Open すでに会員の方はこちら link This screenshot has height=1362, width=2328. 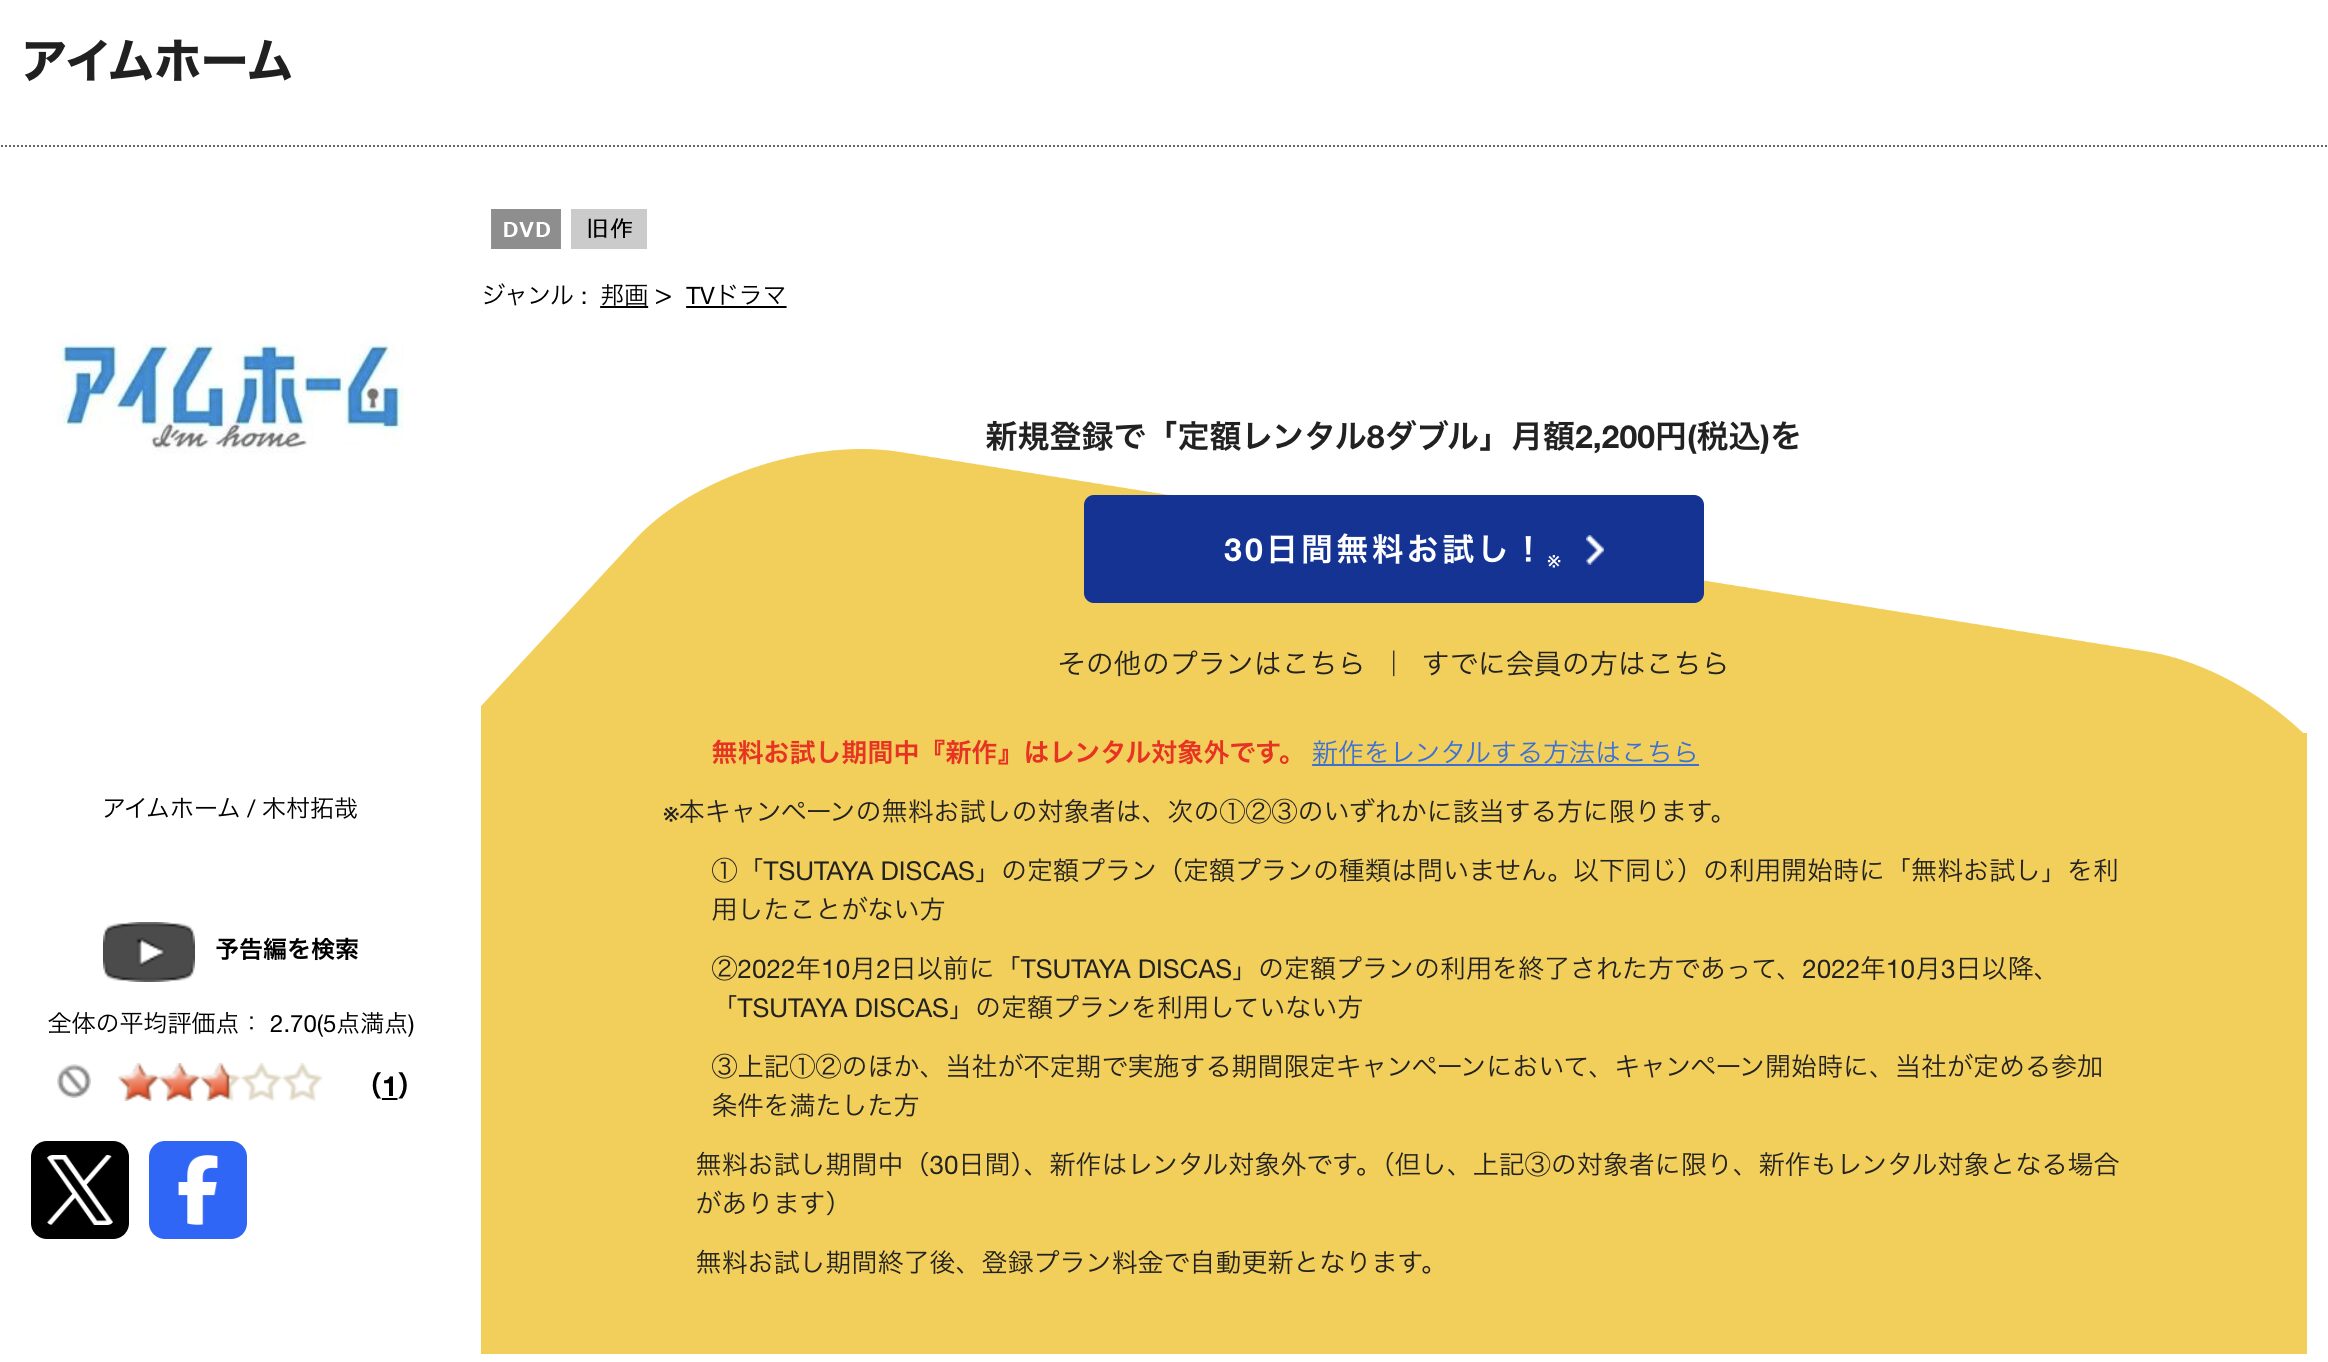click(x=1575, y=663)
